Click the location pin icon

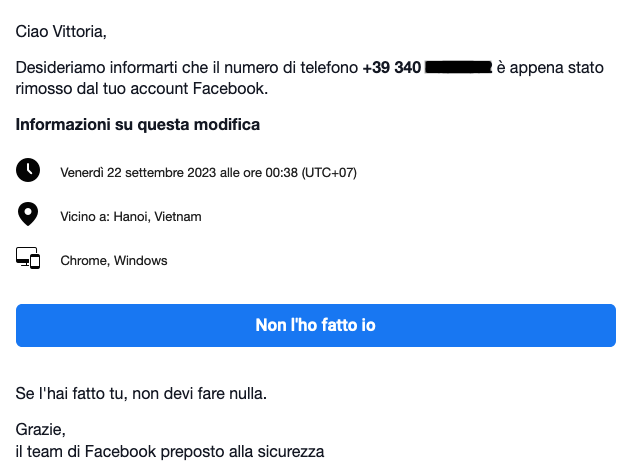tap(28, 214)
